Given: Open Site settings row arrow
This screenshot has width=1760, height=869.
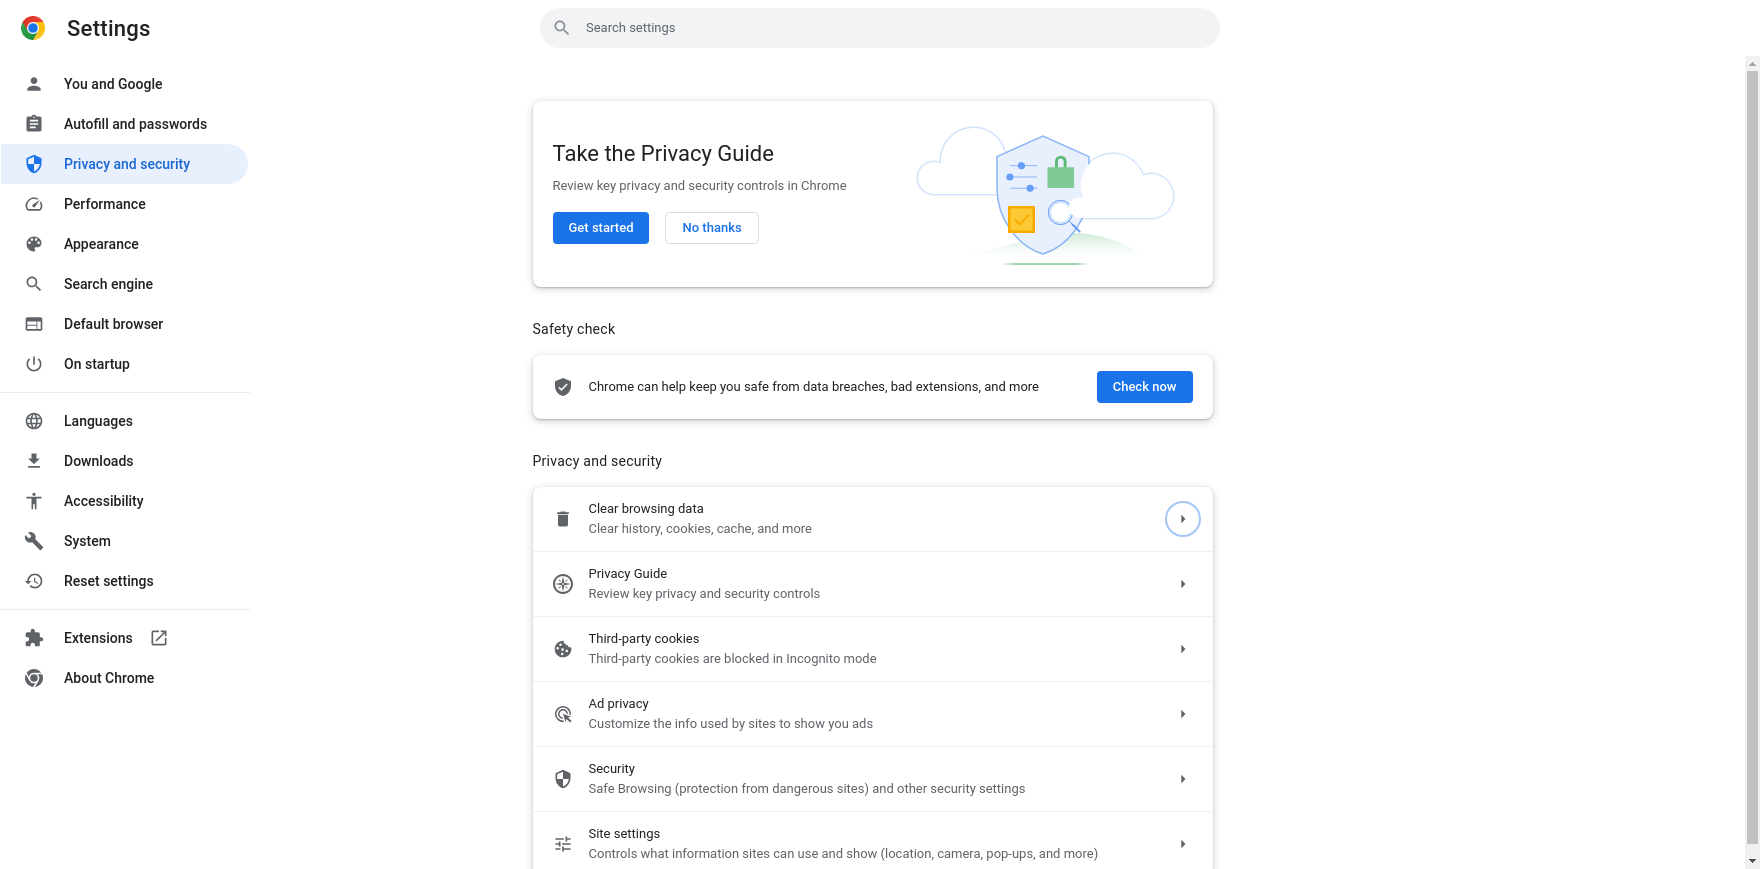Looking at the screenshot, I should (x=1182, y=844).
